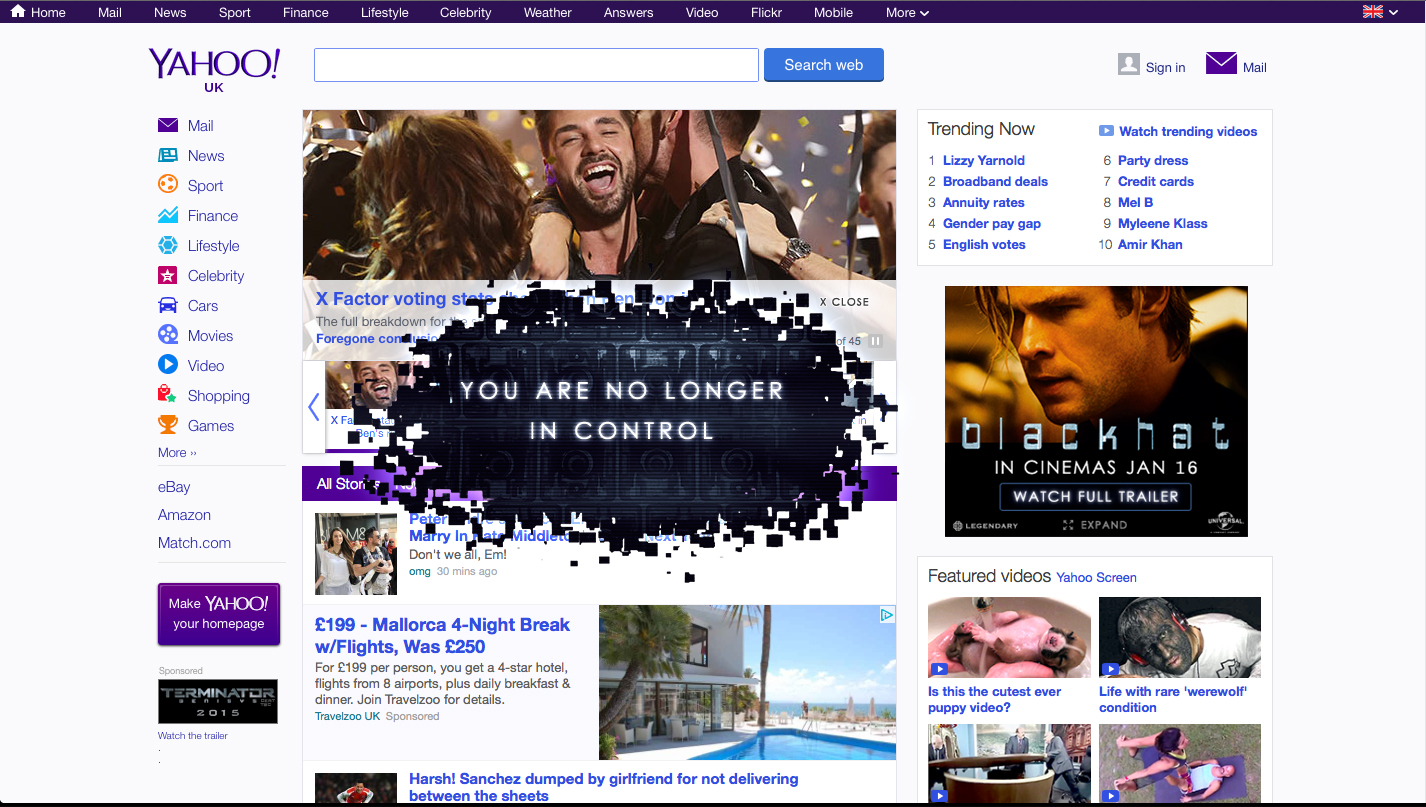The image size is (1426, 807).
Task: Open Finance in the top navigation bar
Action: click(x=306, y=12)
